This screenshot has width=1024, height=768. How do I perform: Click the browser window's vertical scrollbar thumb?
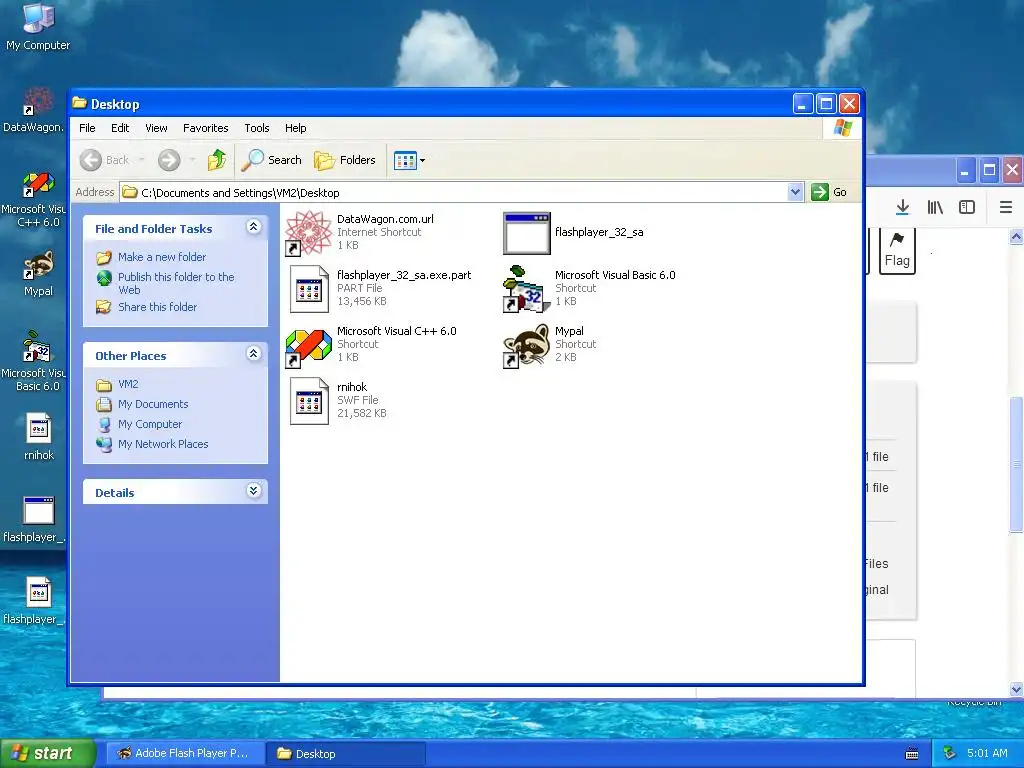coord(1016,464)
